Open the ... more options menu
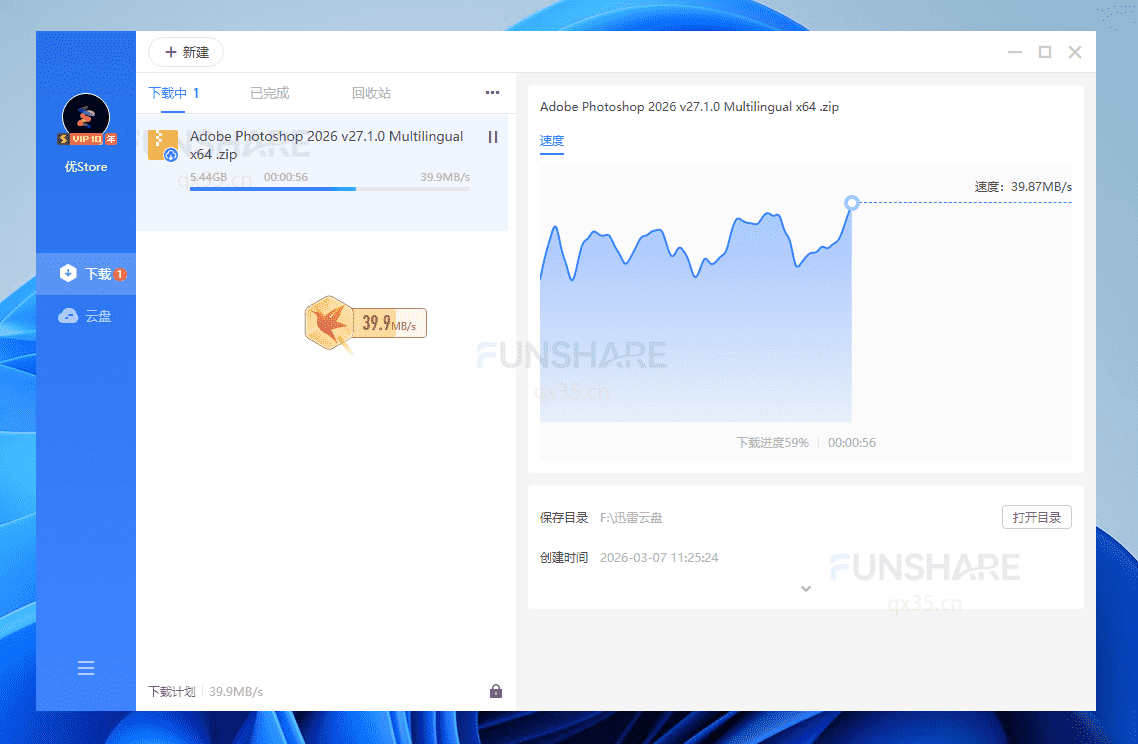This screenshot has width=1138, height=744. pos(492,92)
